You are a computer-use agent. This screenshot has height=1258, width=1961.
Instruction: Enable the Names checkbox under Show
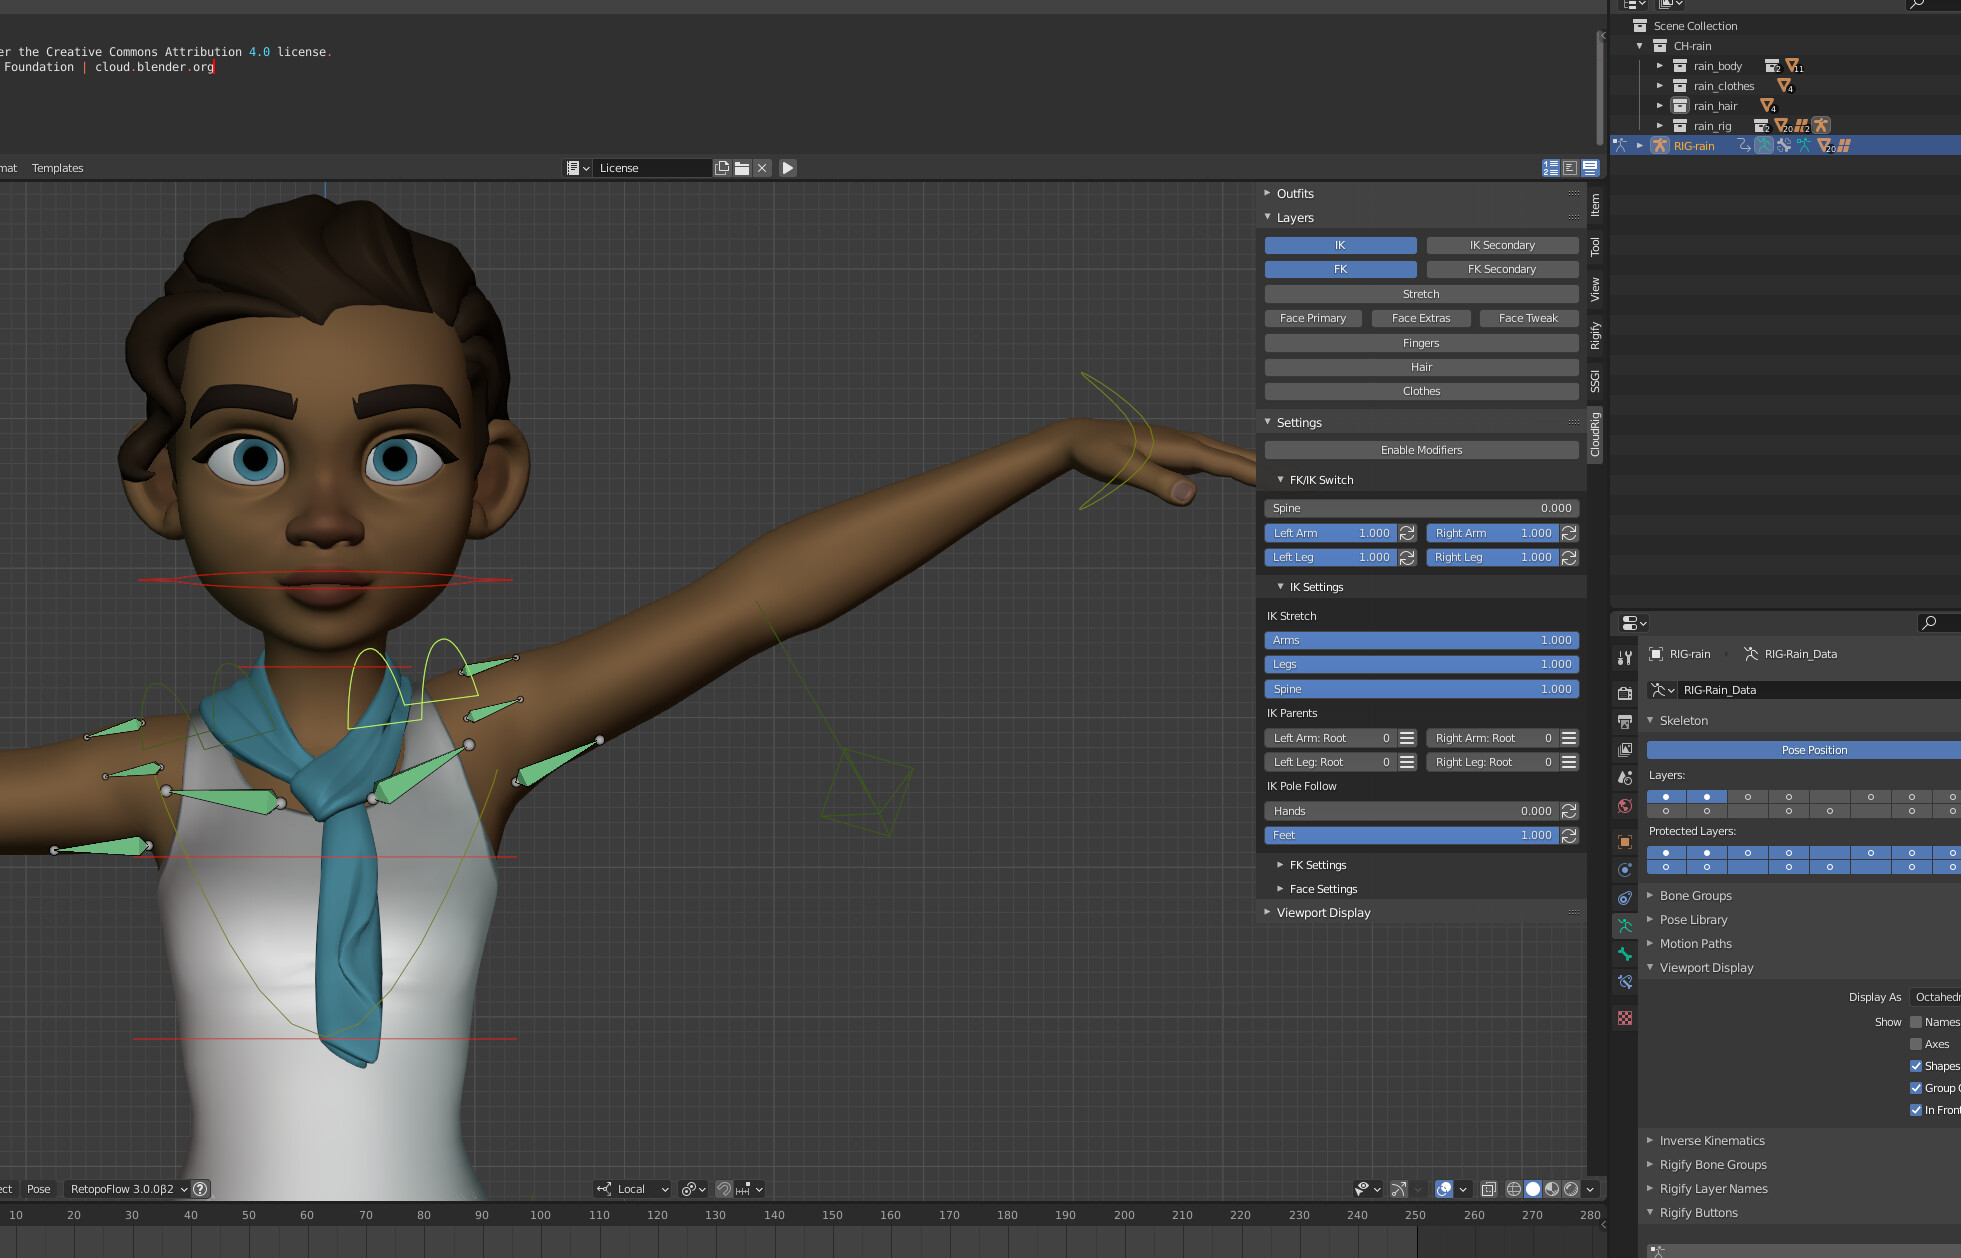pyautogui.click(x=1916, y=1022)
